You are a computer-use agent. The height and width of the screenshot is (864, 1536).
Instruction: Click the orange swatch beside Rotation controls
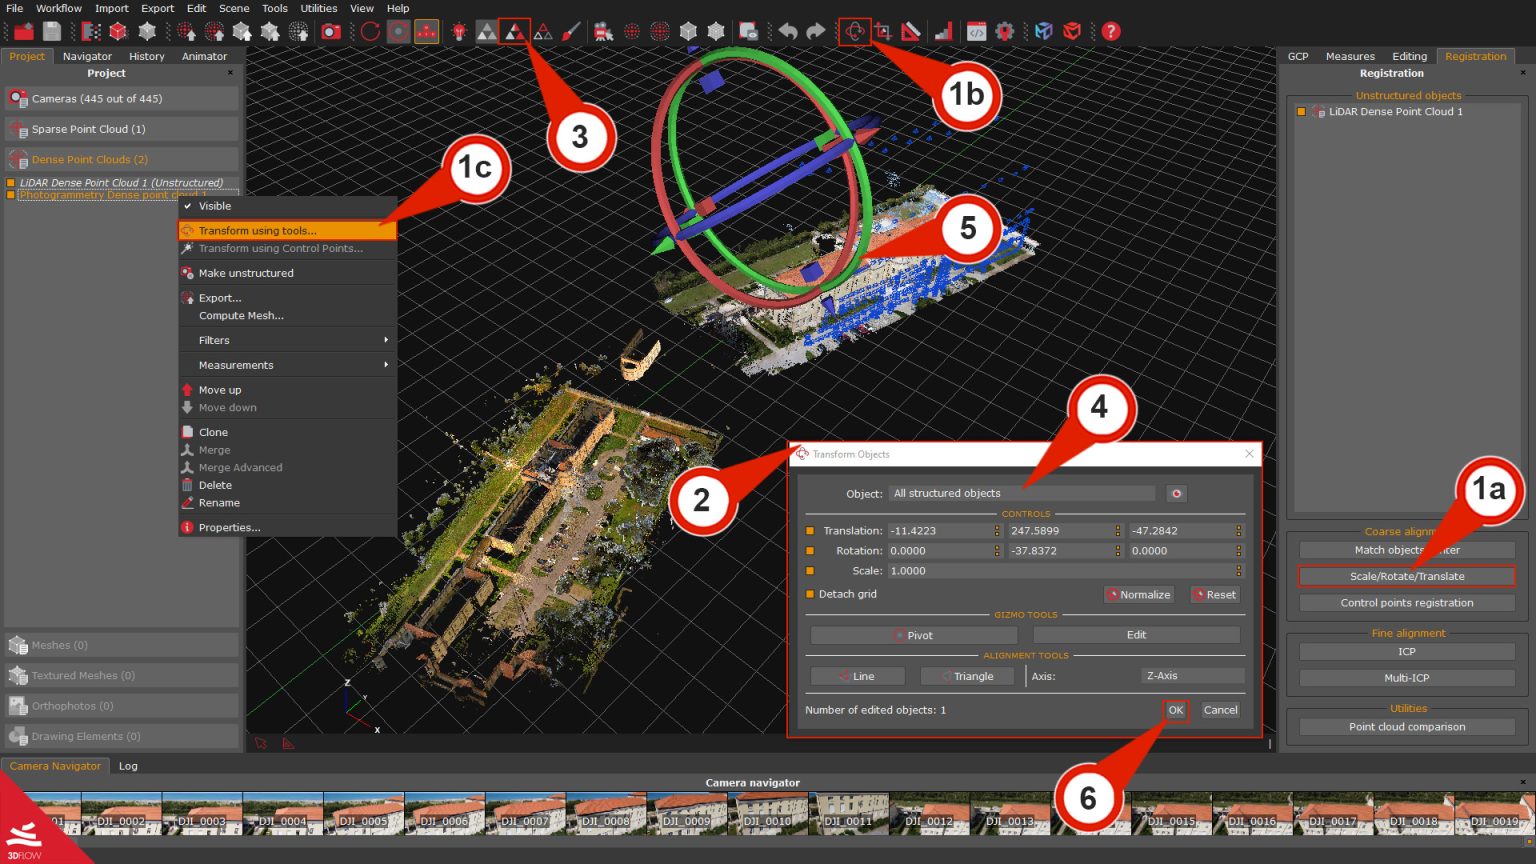pyautogui.click(x=812, y=550)
